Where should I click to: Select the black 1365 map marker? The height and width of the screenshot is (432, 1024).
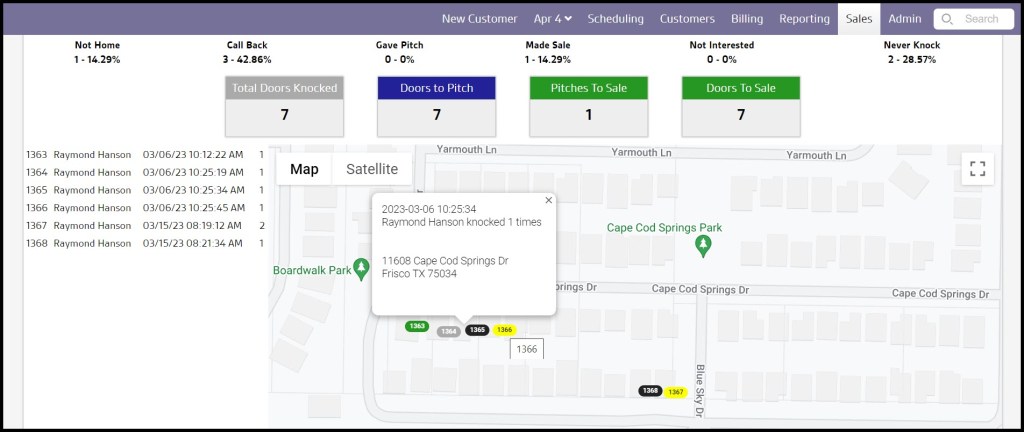point(477,330)
